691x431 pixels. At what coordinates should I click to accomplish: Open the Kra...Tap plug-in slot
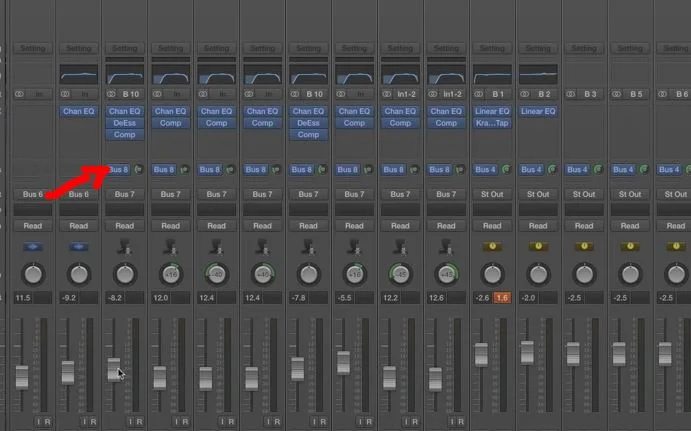[492, 123]
